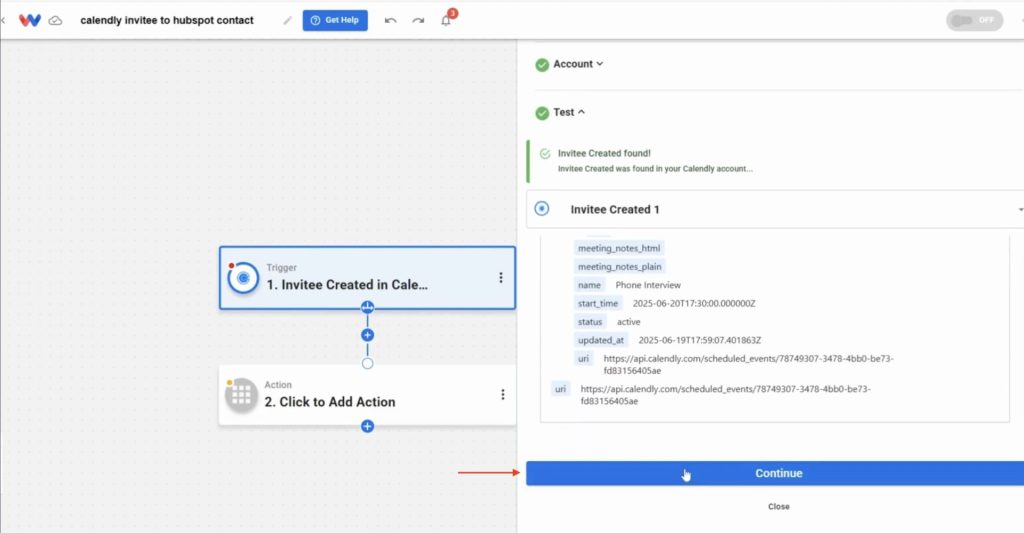The image size is (1024, 533).
Task: Click the status field tag
Action: [x=590, y=321]
